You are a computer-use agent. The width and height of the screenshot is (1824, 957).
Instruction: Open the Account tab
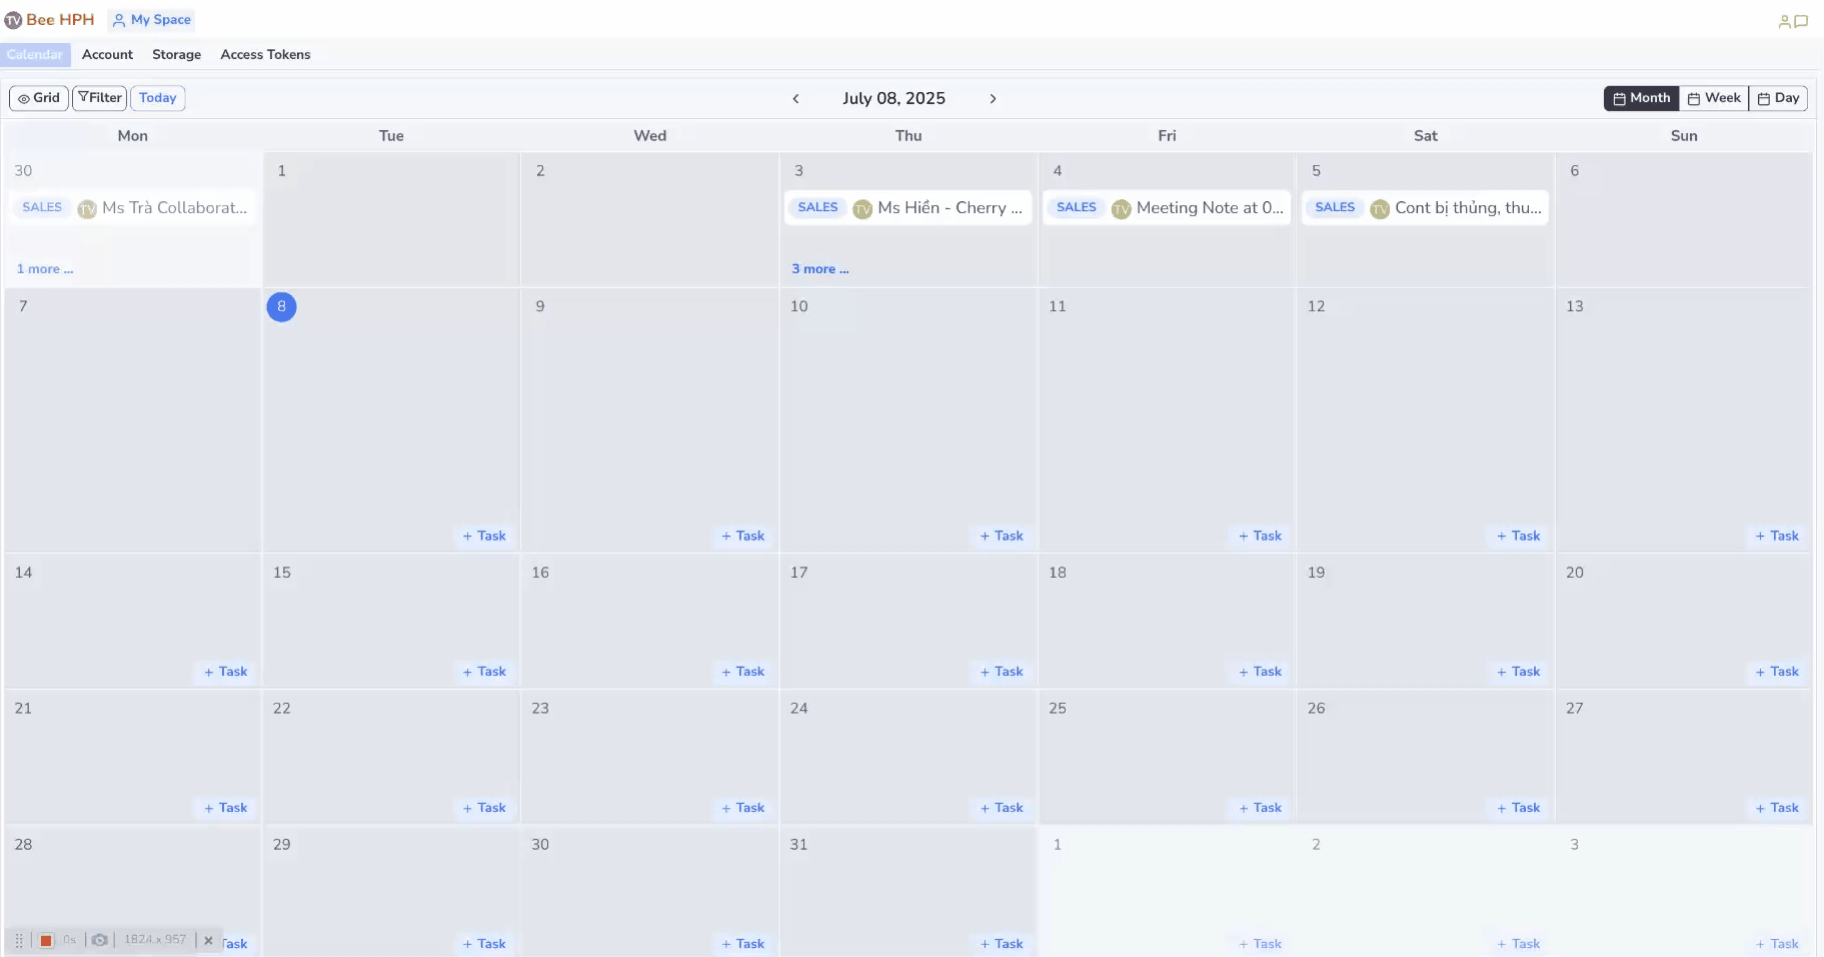107,54
